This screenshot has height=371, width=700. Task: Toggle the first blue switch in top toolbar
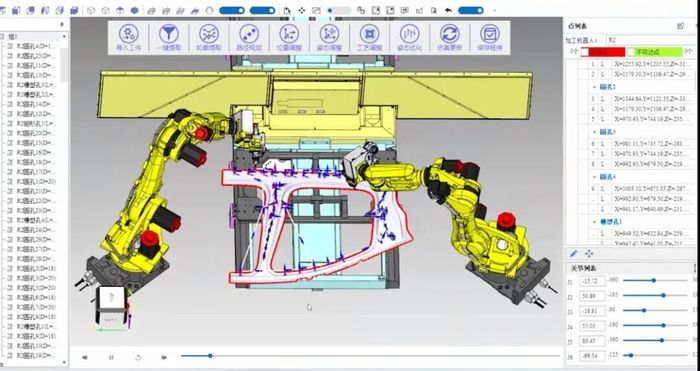(232, 10)
